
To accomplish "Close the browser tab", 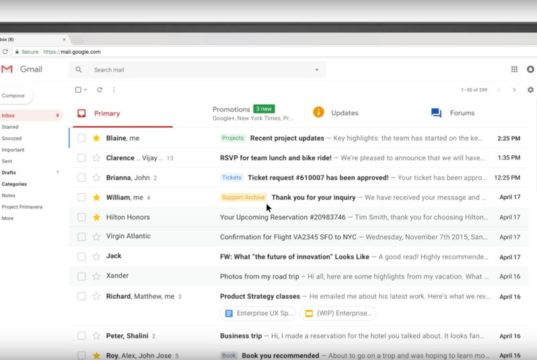I will [x=64, y=39].
